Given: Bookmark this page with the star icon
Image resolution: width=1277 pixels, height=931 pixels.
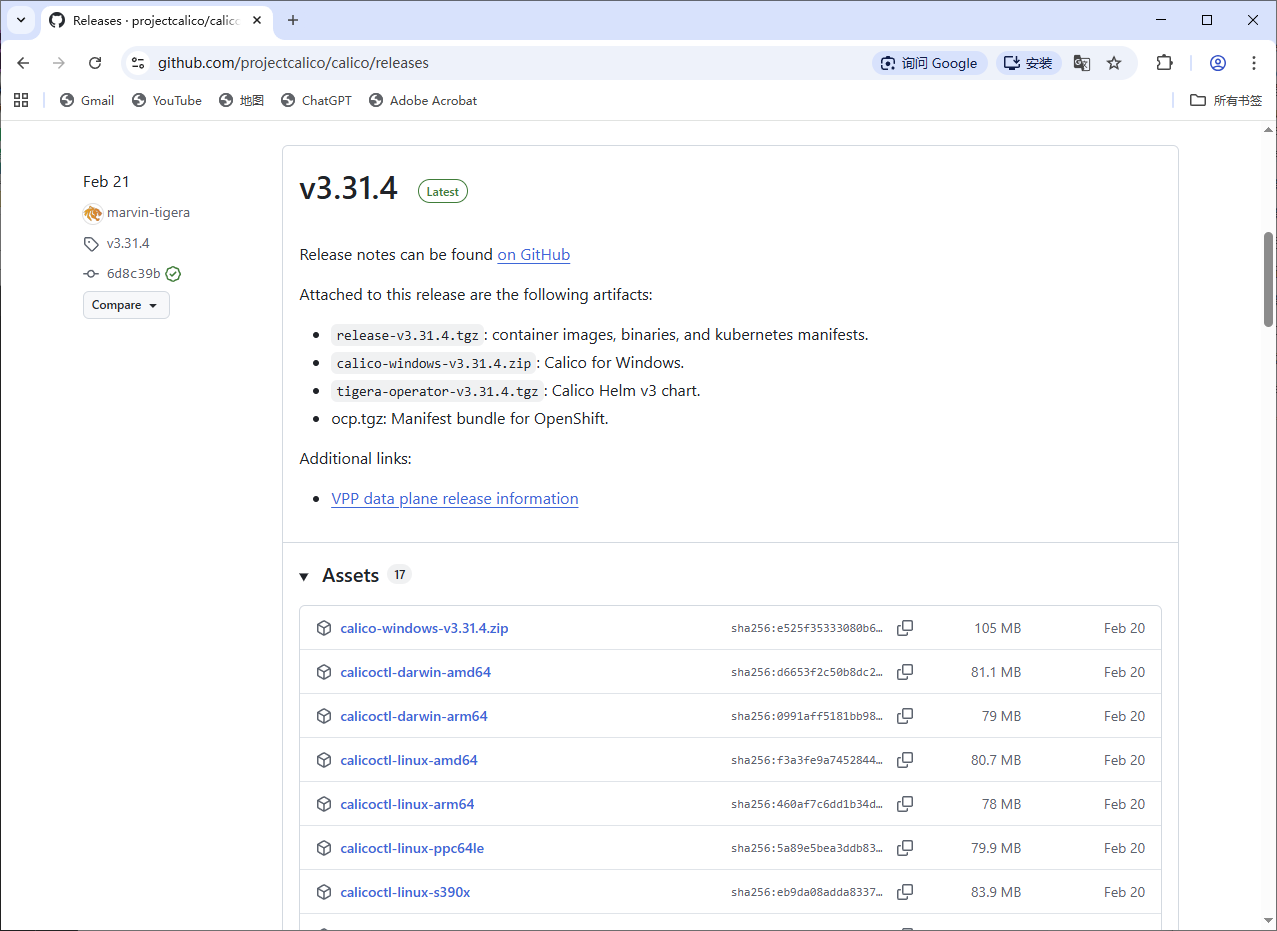Looking at the screenshot, I should point(1114,63).
